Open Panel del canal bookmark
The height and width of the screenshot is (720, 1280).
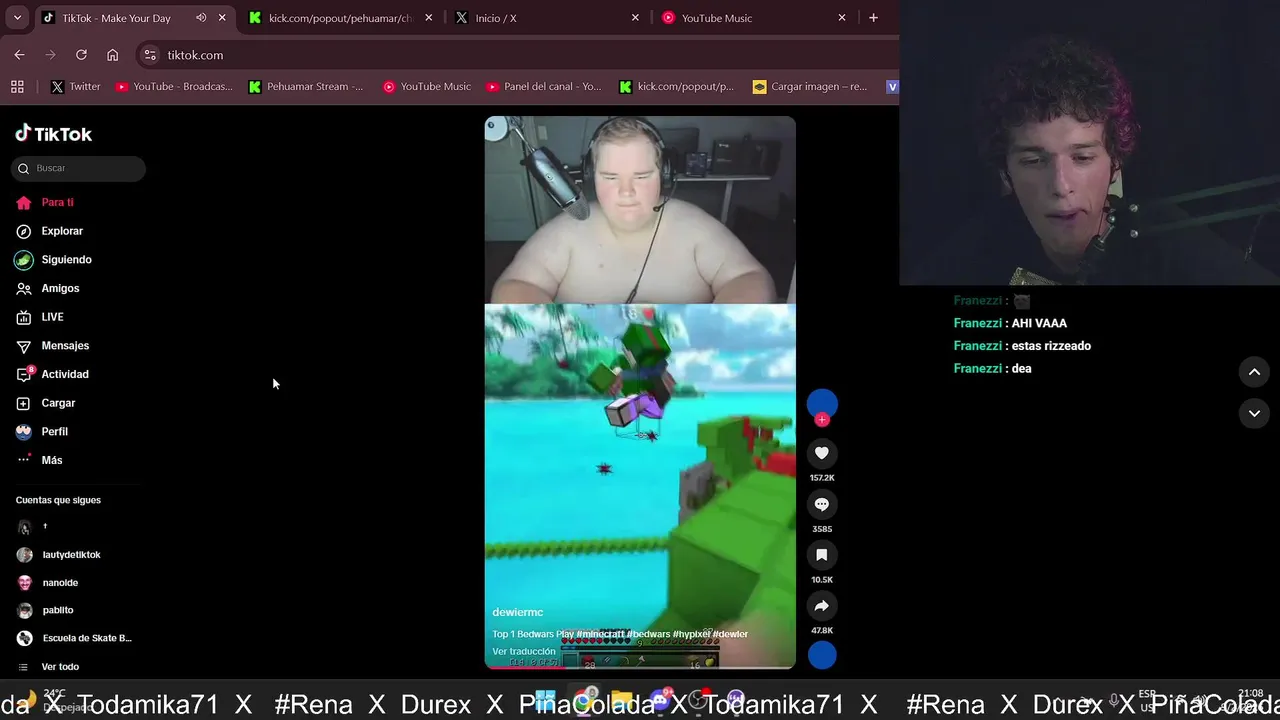544,87
